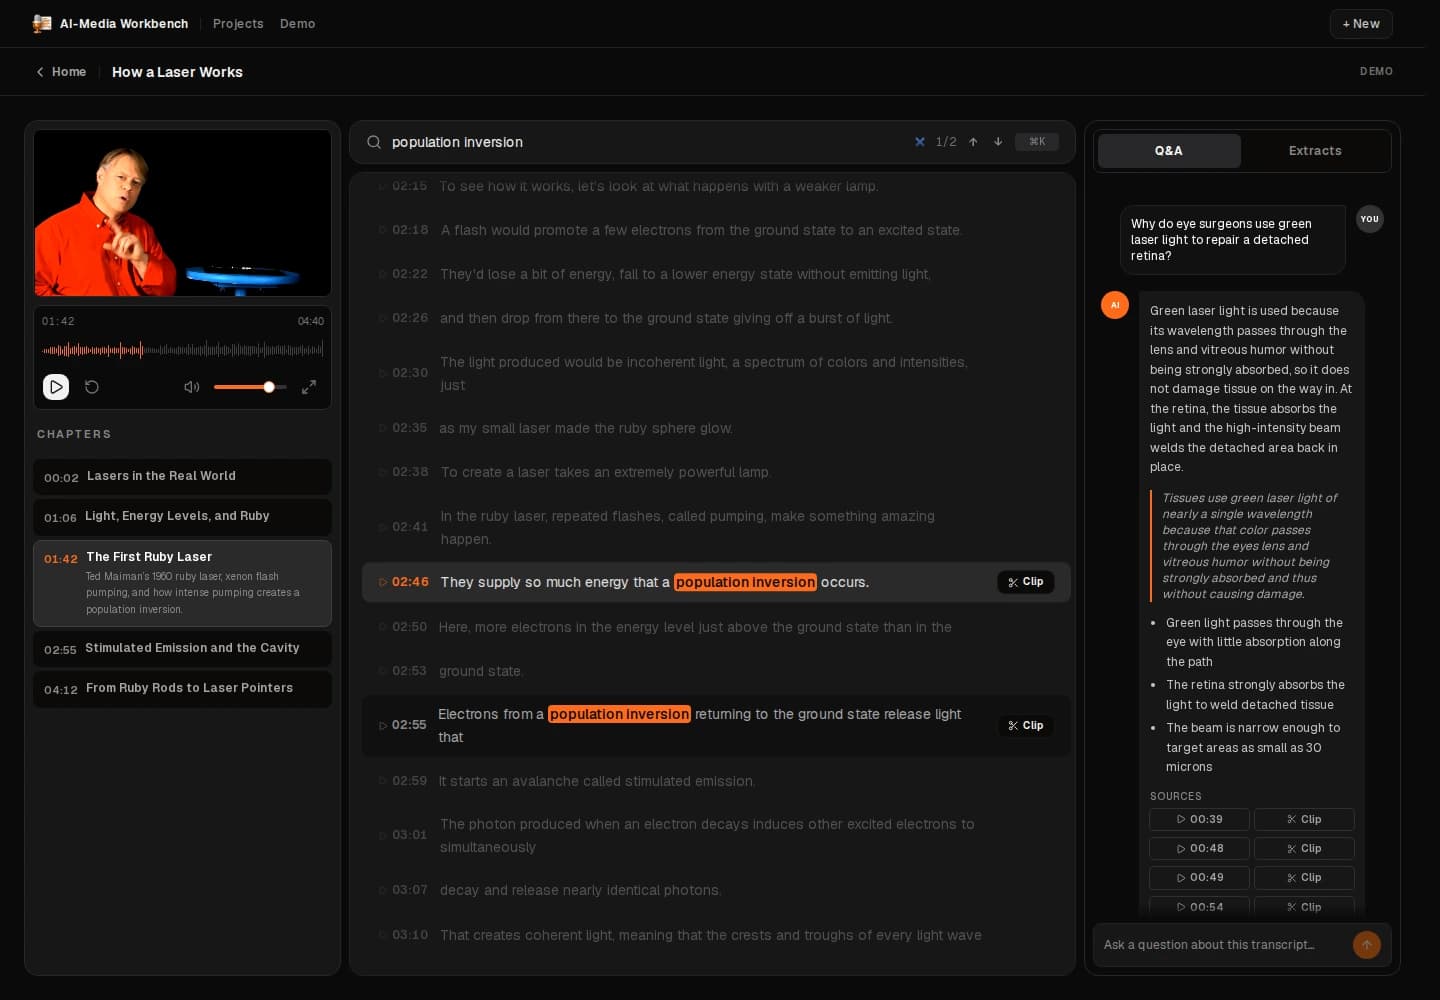Clear the search with the X icon
This screenshot has width=1440, height=1000.
click(x=920, y=142)
